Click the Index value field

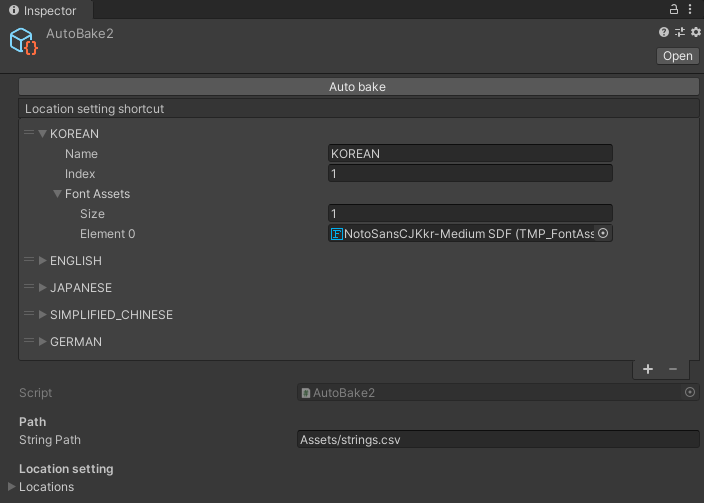click(x=470, y=173)
